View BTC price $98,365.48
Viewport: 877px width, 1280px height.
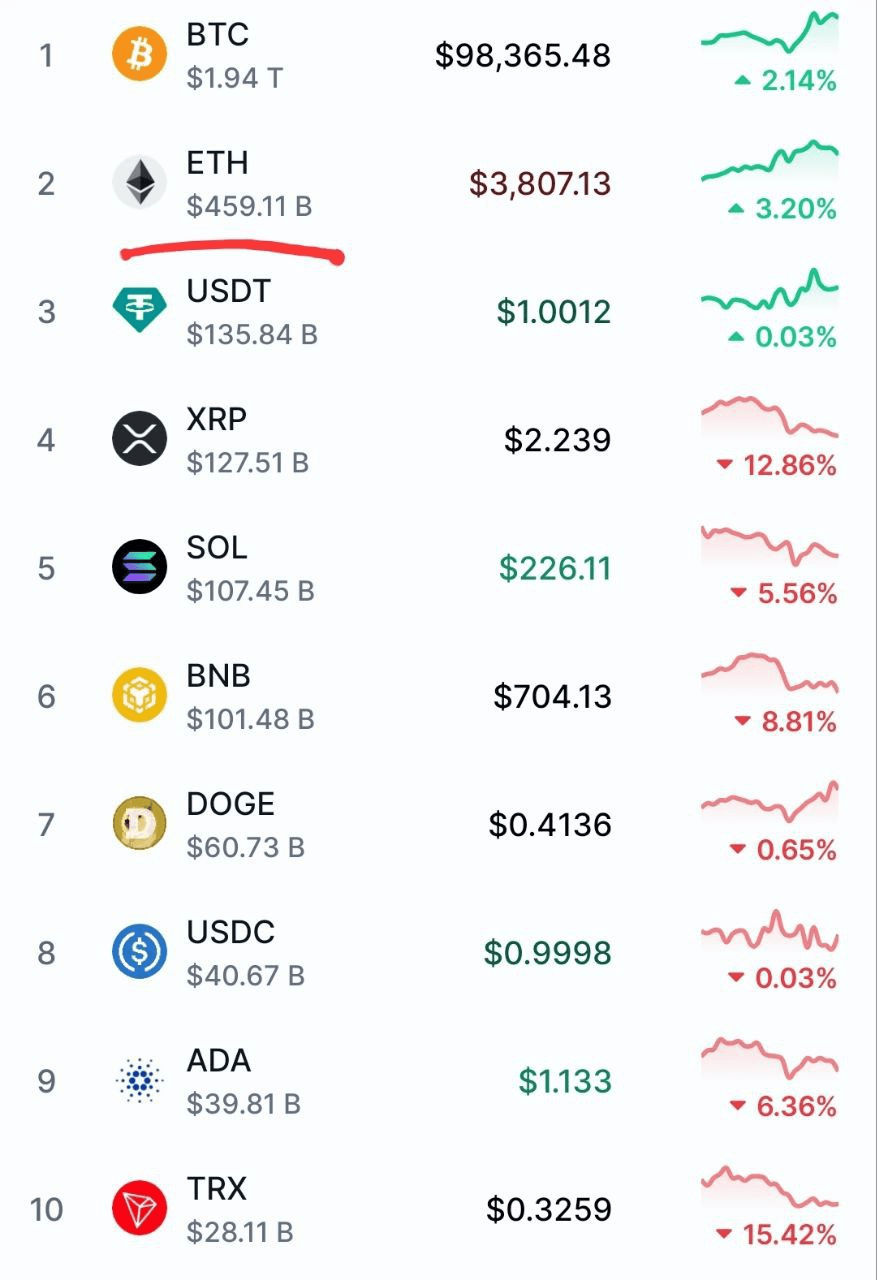coord(522,55)
